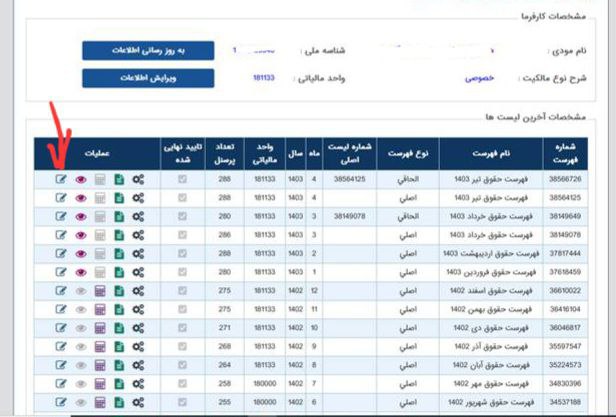Toggle final approval checkbox in row 35597547
616x417 pixels.
click(182, 346)
